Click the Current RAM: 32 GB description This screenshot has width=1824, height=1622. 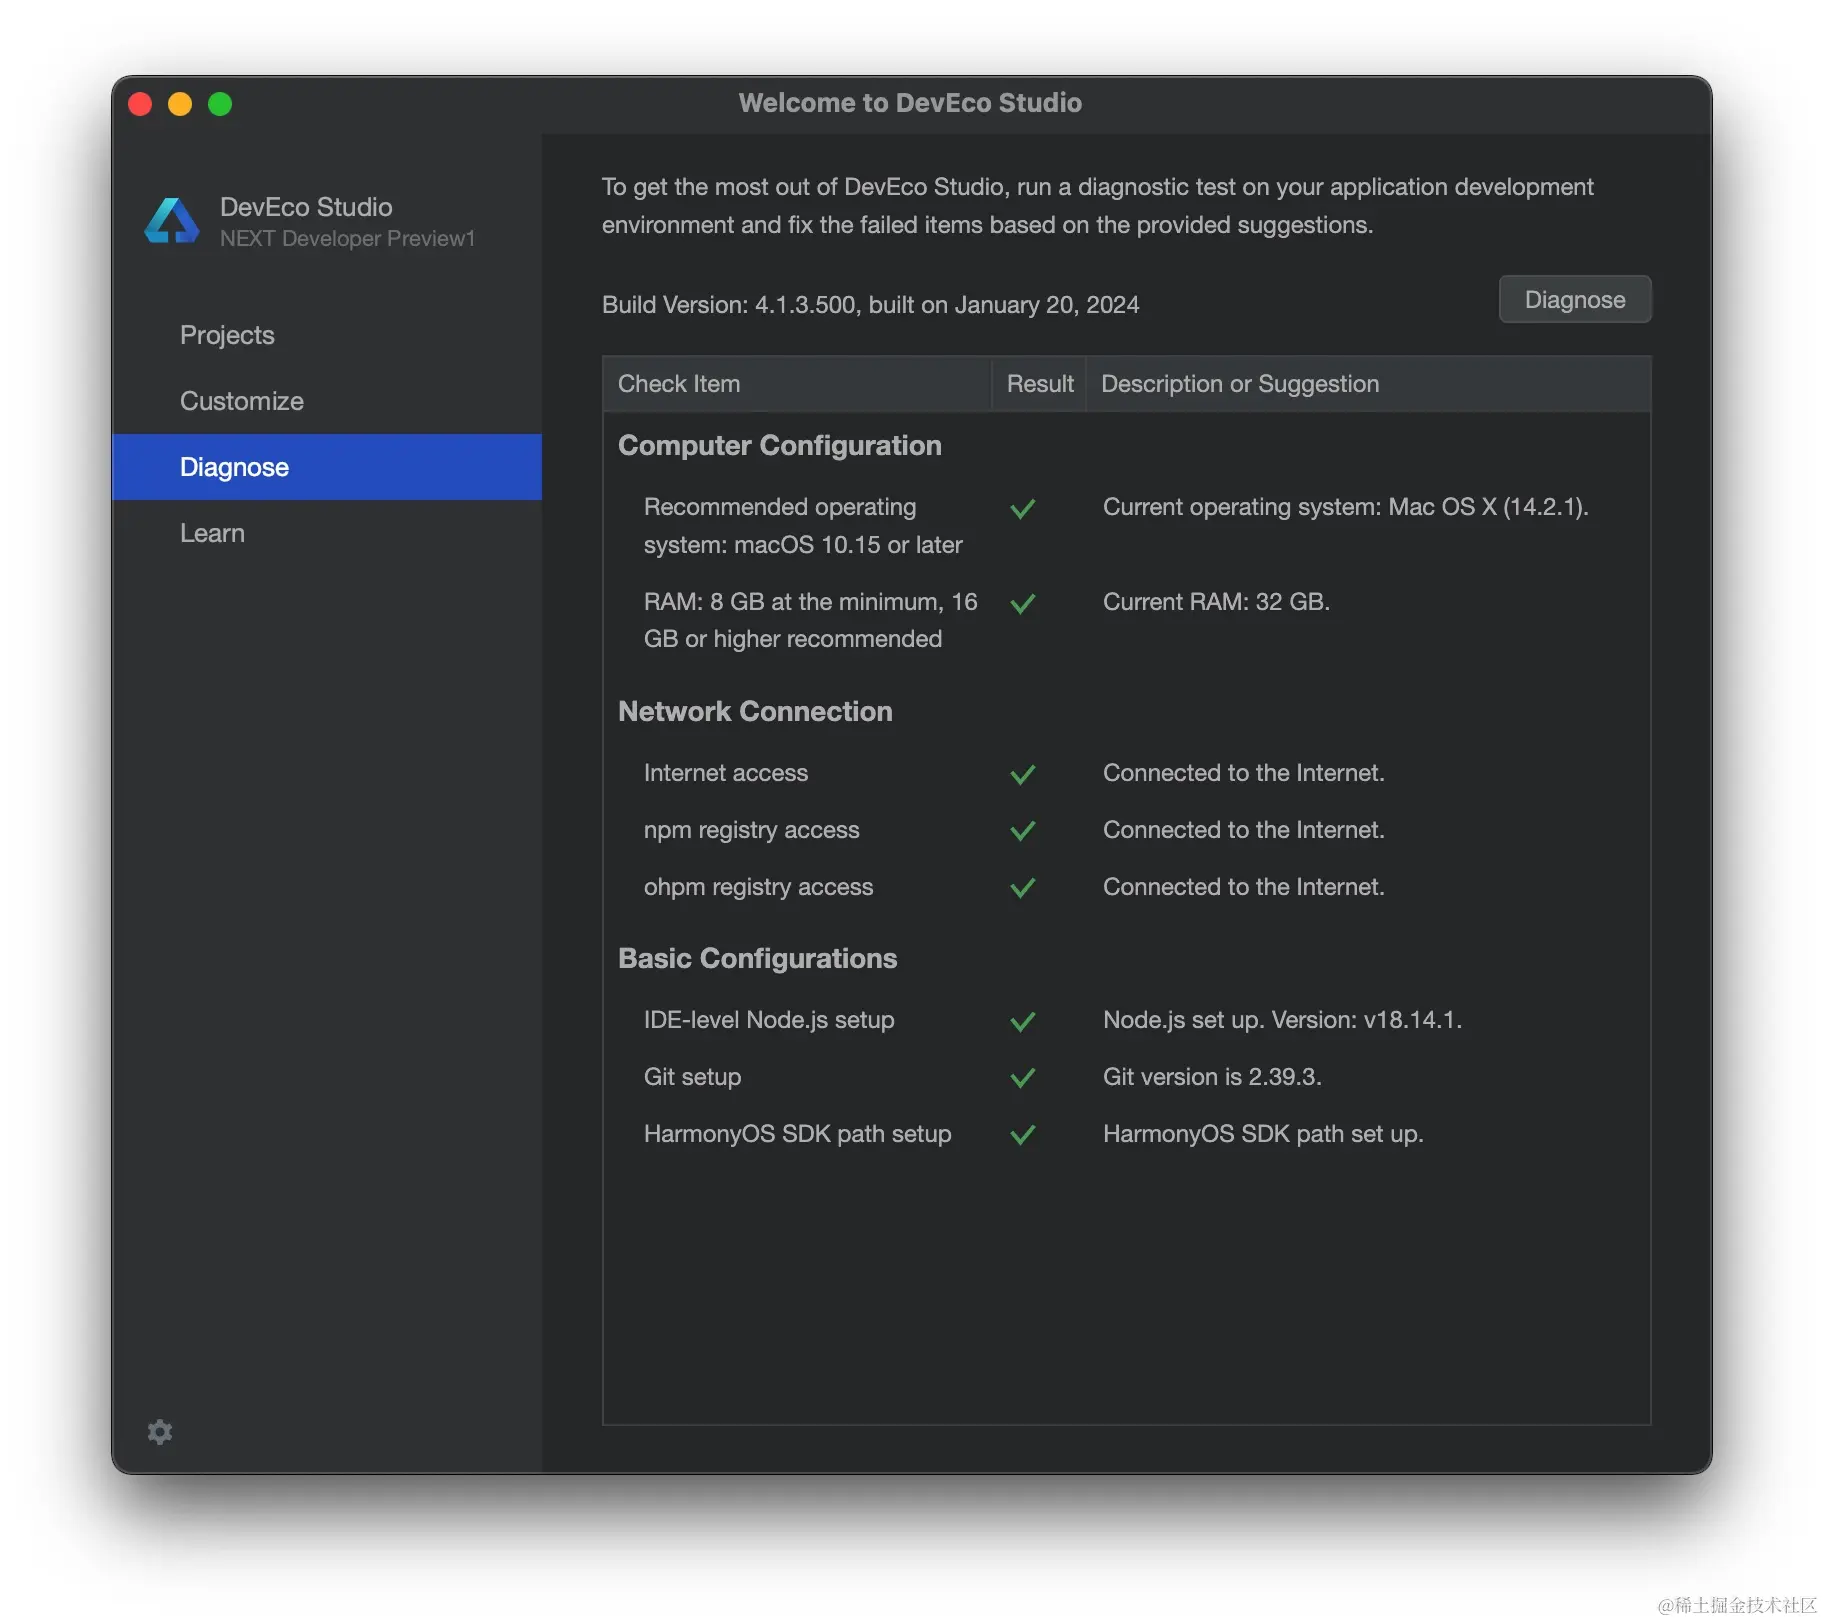tap(1216, 602)
